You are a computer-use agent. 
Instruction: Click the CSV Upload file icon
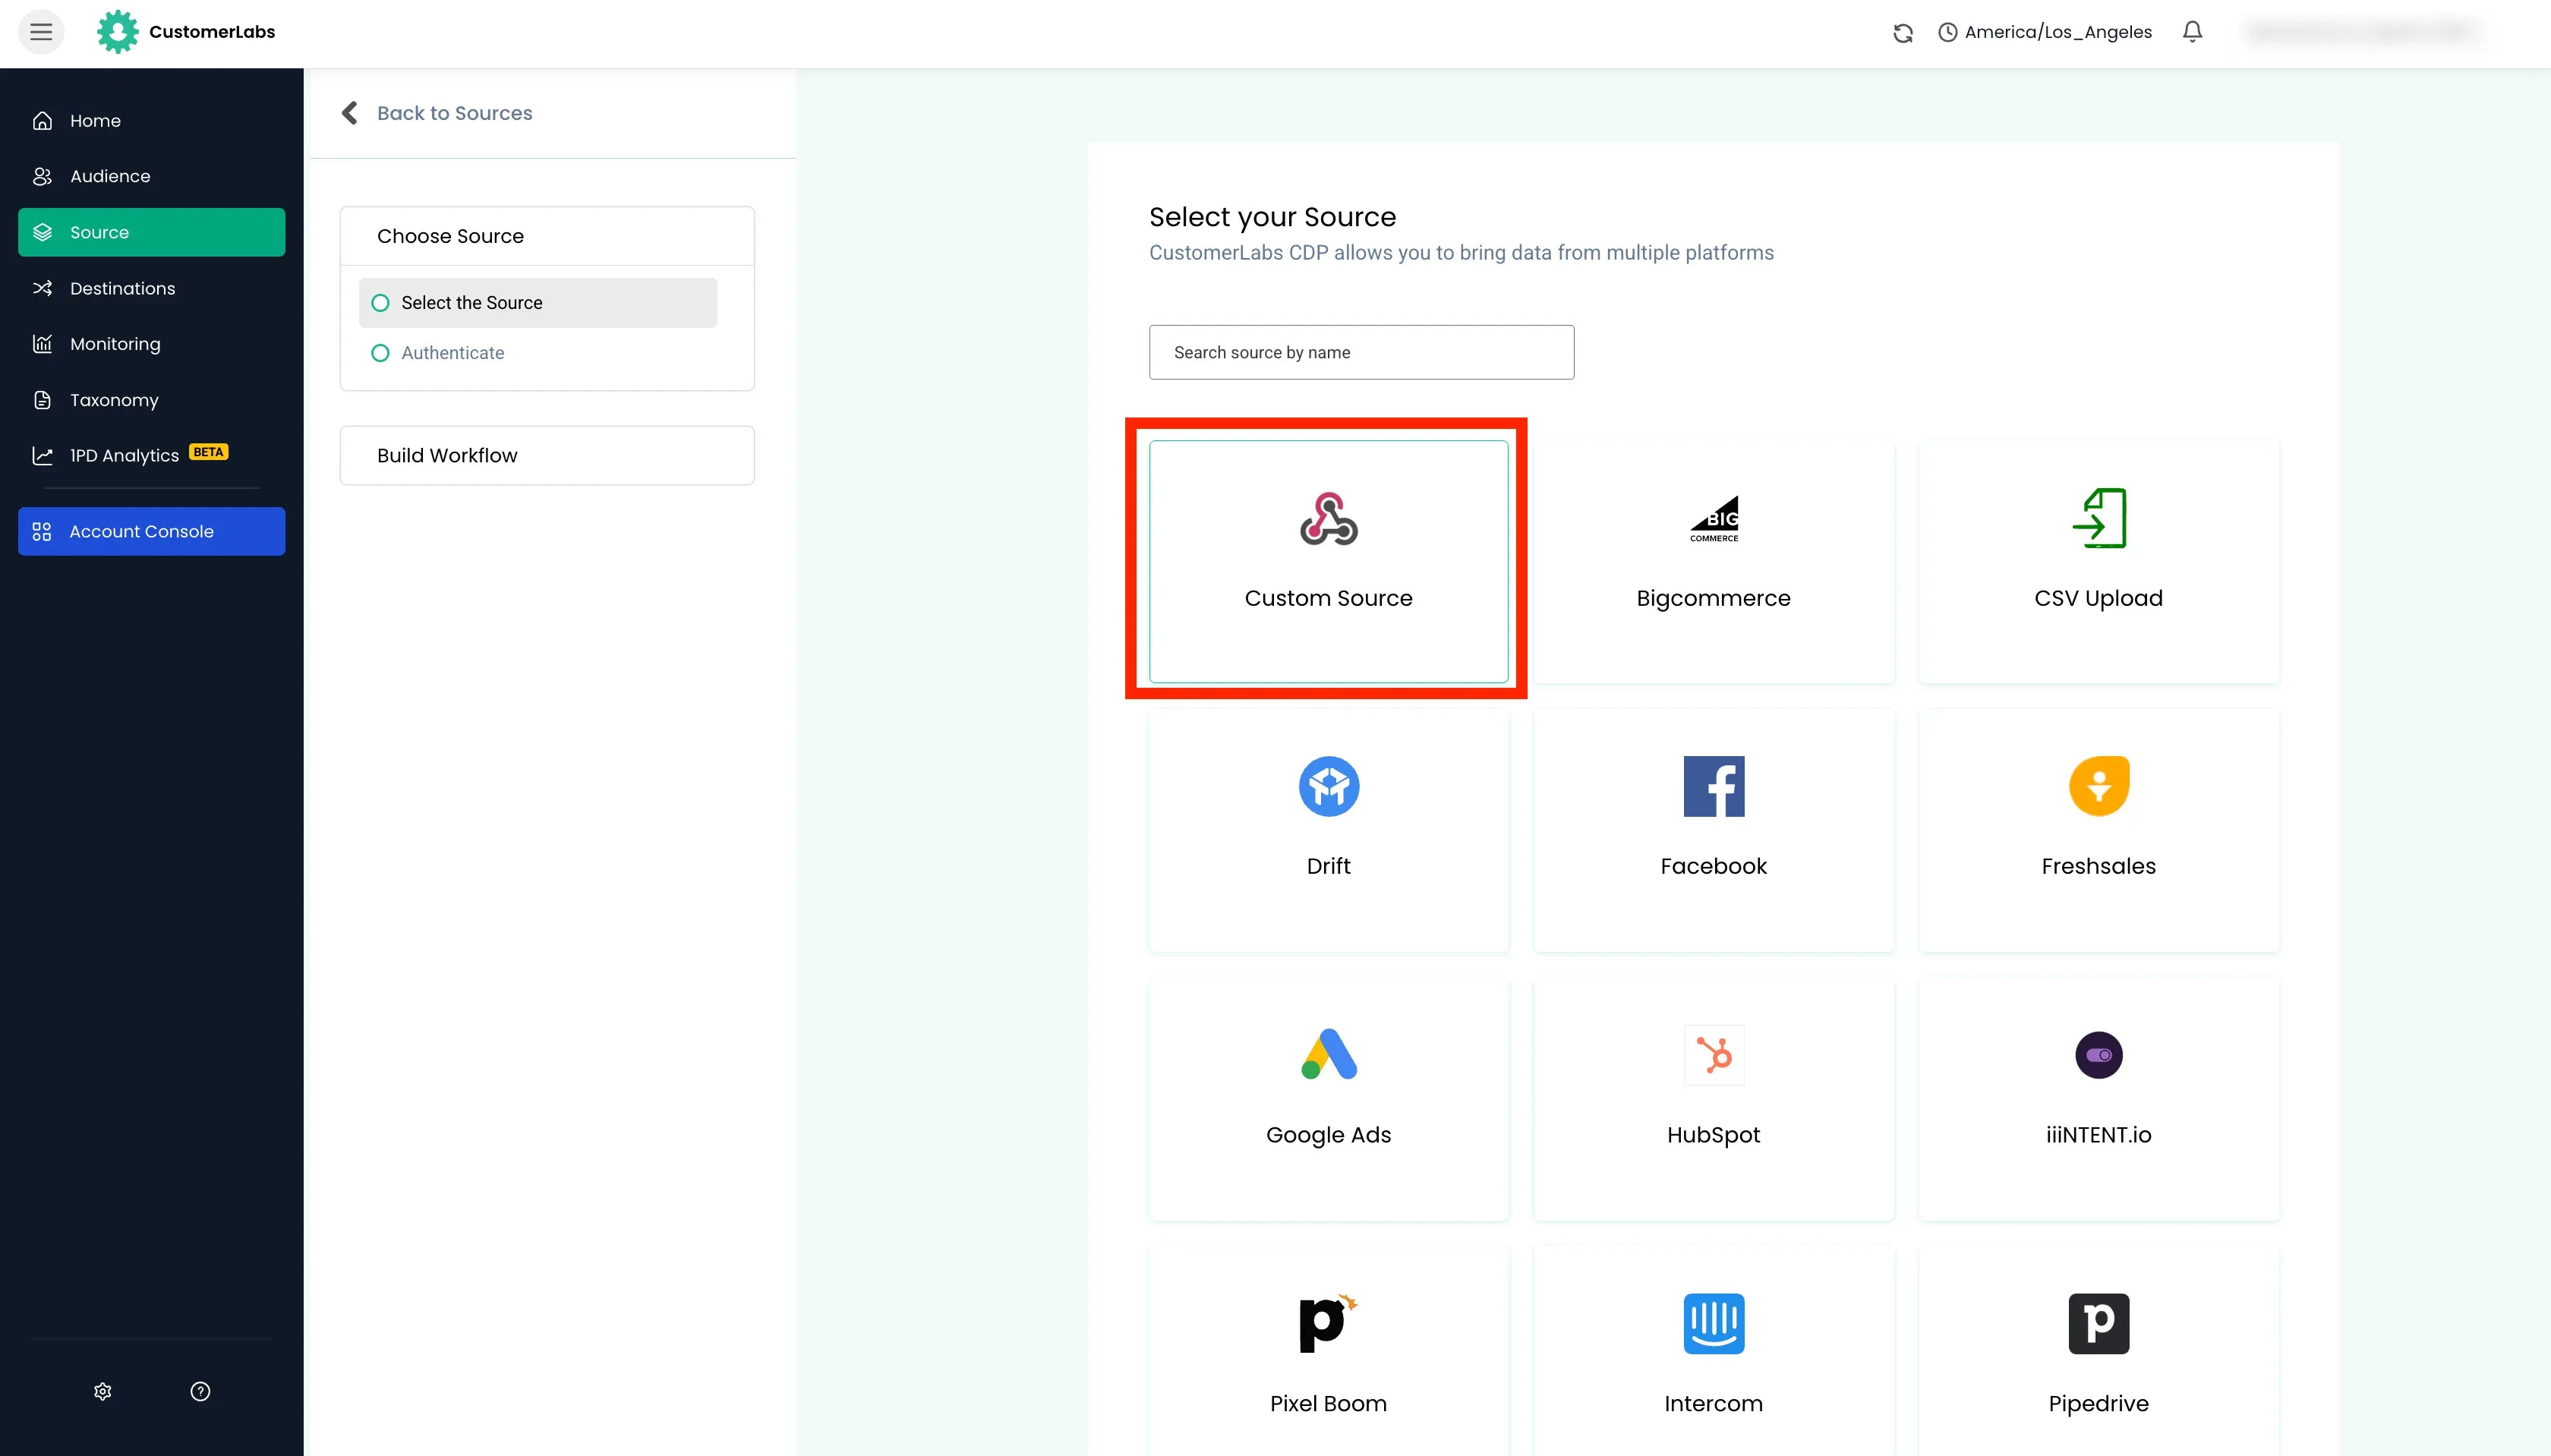coord(2098,518)
